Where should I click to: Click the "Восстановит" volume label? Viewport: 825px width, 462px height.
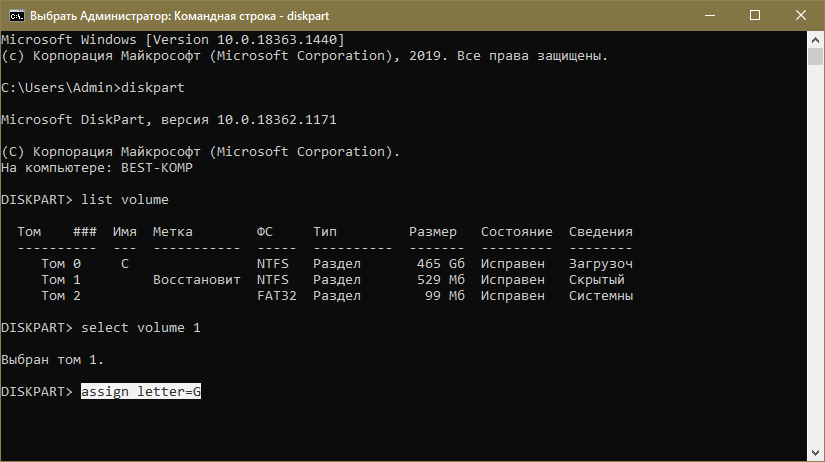point(197,280)
